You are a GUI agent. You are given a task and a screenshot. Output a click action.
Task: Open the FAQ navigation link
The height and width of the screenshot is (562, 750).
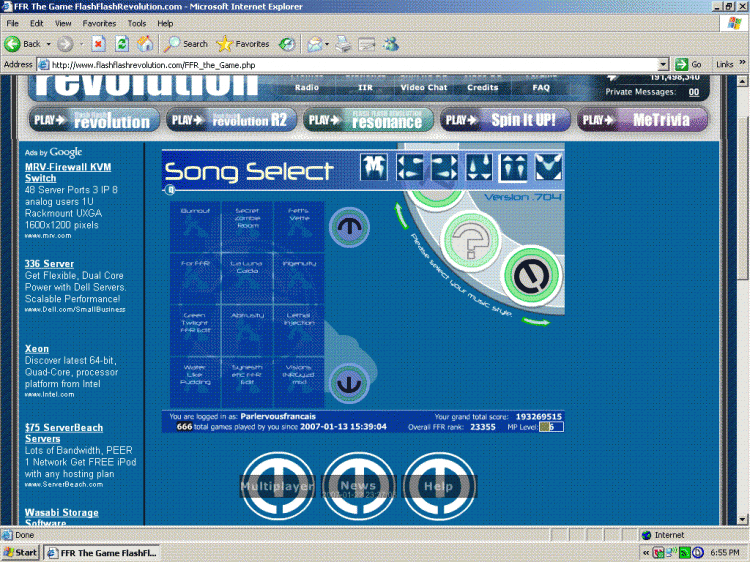pyautogui.click(x=541, y=88)
